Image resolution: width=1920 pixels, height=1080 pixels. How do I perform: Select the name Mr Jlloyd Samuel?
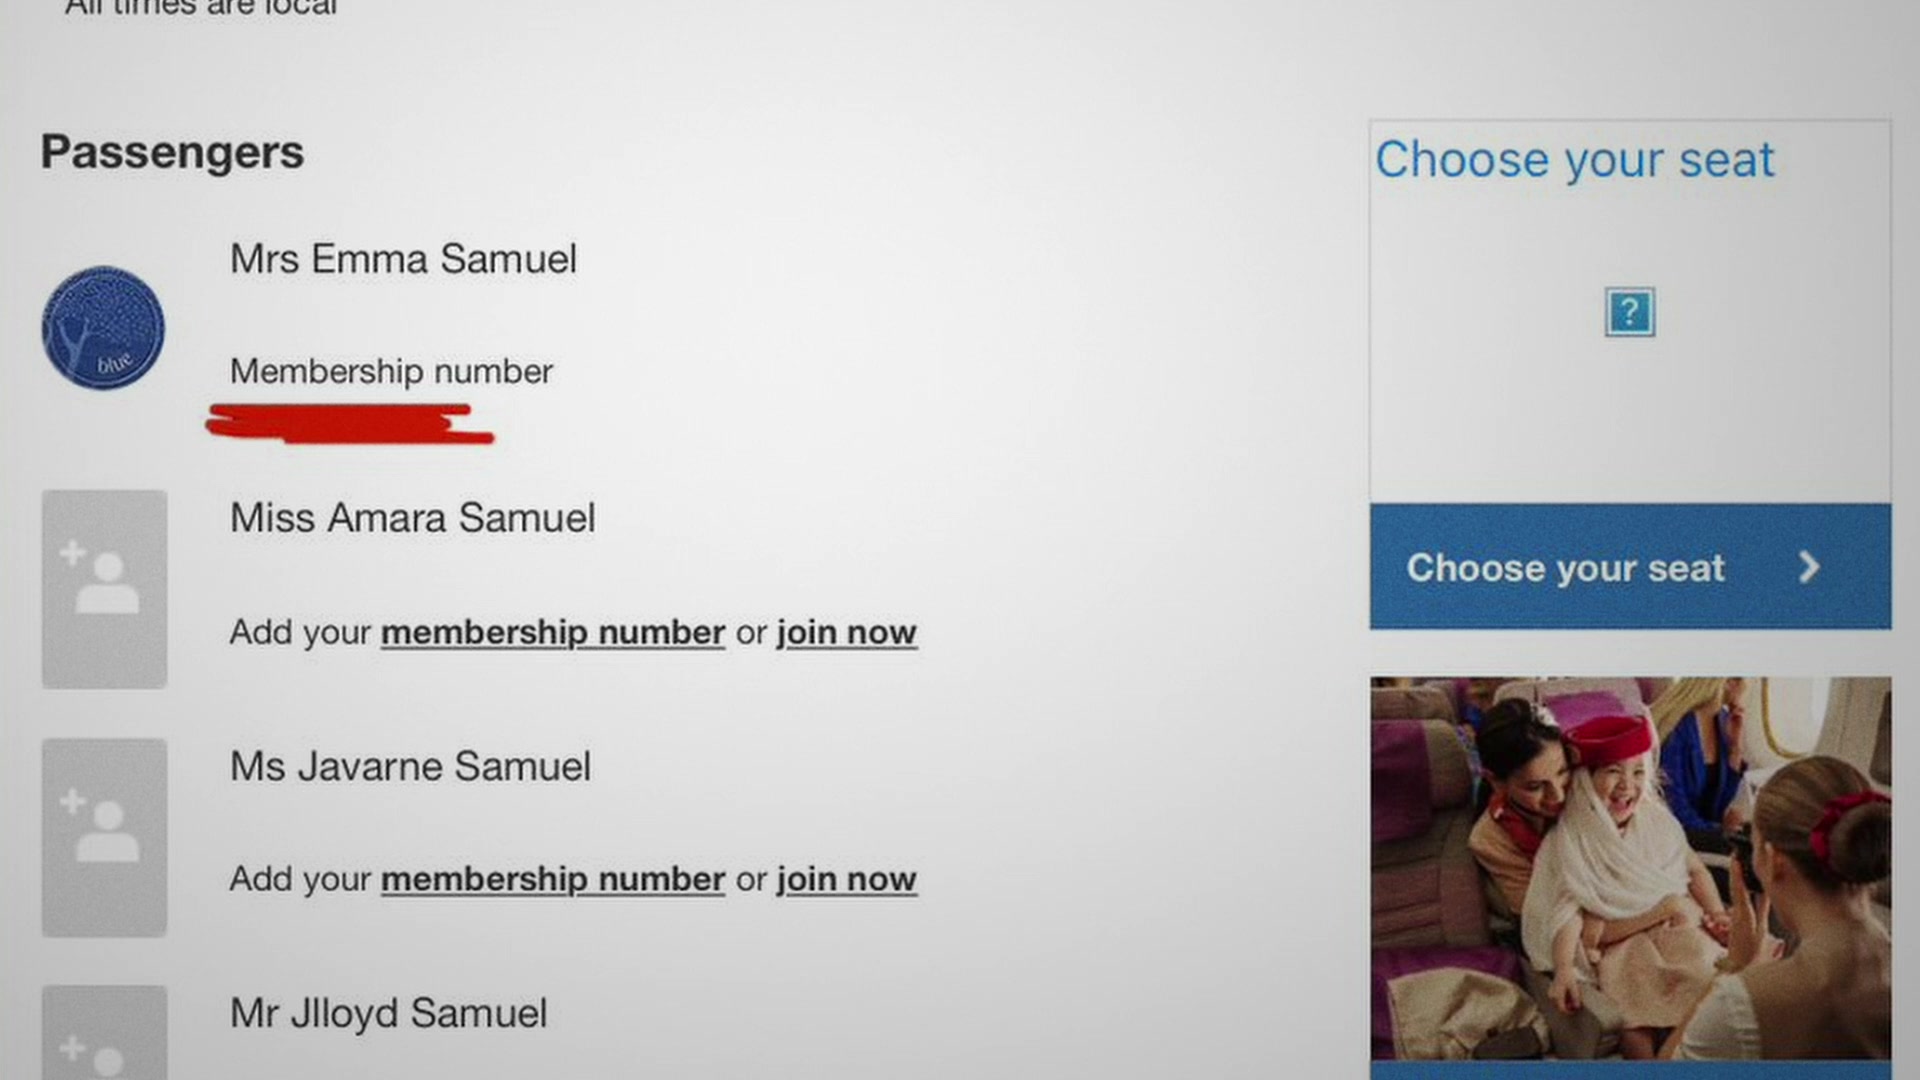click(x=388, y=1013)
